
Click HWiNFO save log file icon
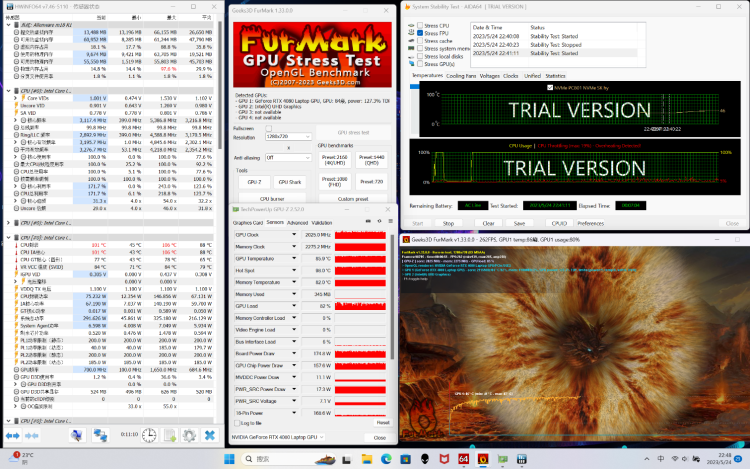(x=168, y=435)
